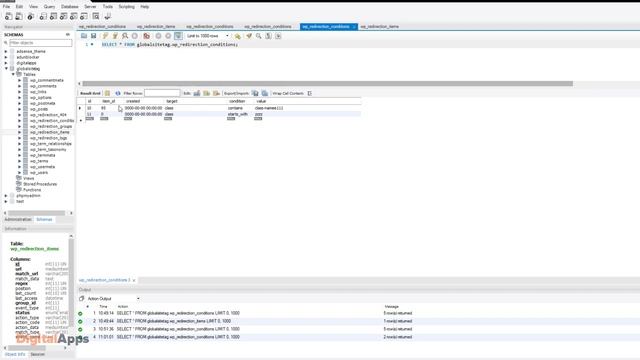Execute statement under cursor icon

tap(115, 36)
